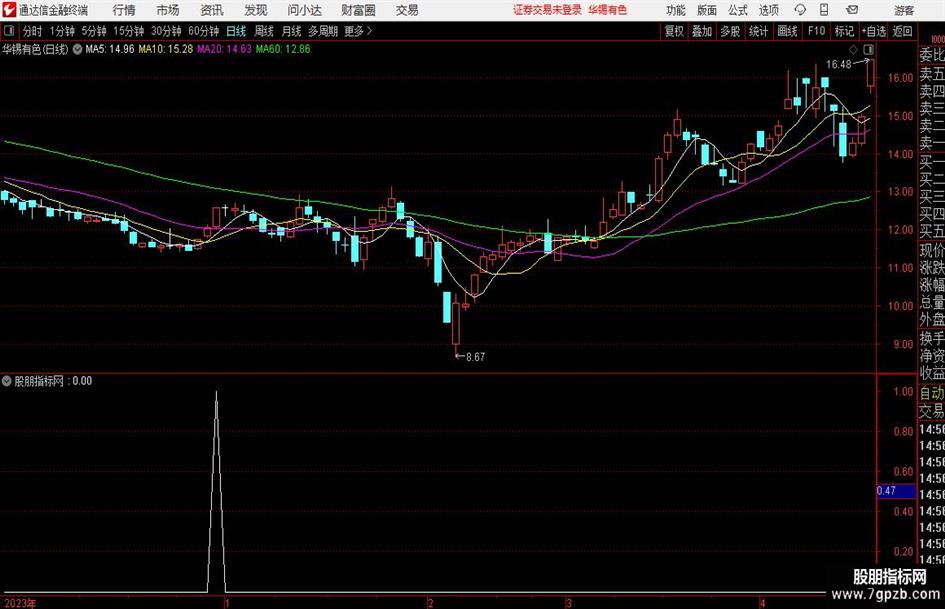This screenshot has height=609, width=945.
Task: Click the 8.67 low price label
Action: pos(476,357)
